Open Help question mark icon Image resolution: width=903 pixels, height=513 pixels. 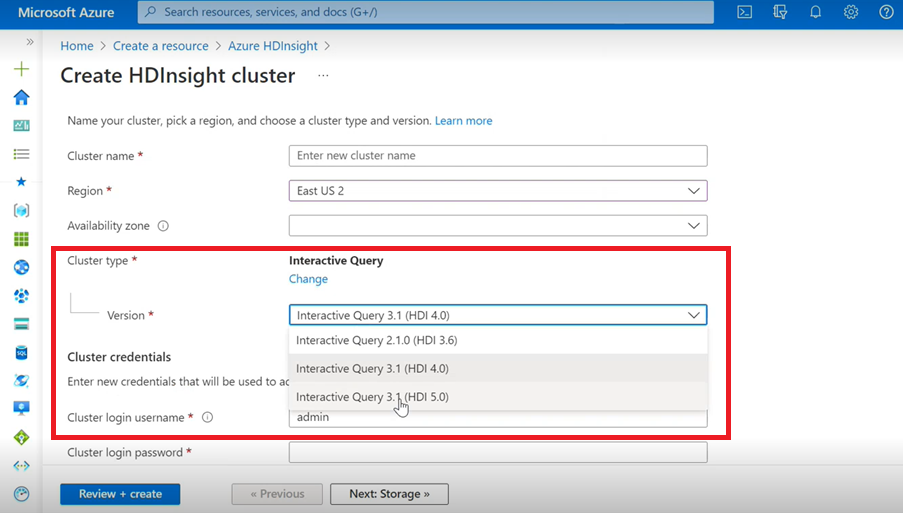[886, 12]
